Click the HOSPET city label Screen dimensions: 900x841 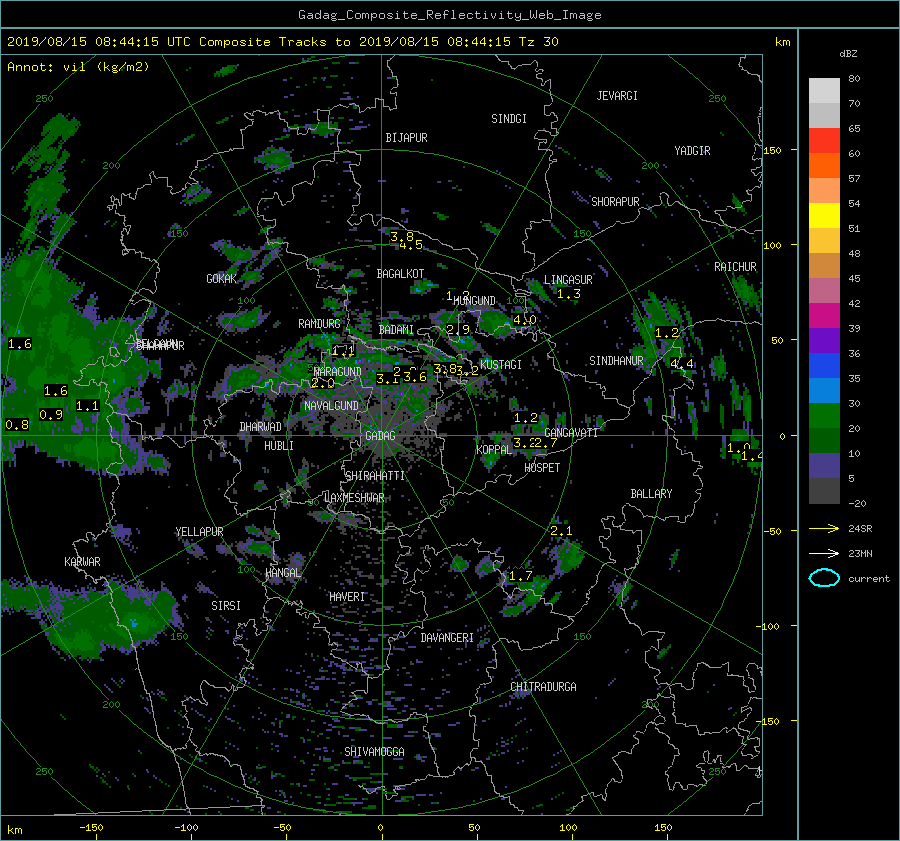pos(542,468)
